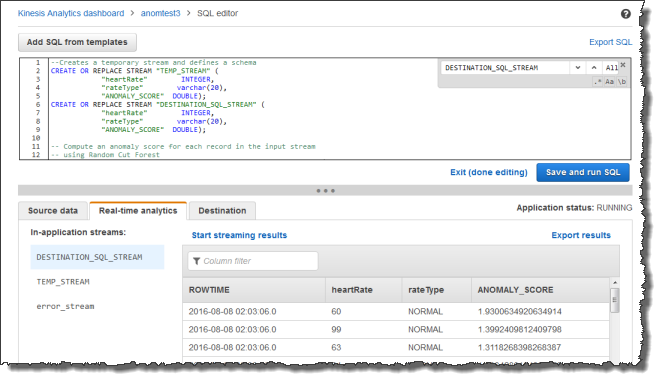Open Kinesis Analytics dashboard breadcrumb

(x=71, y=13)
